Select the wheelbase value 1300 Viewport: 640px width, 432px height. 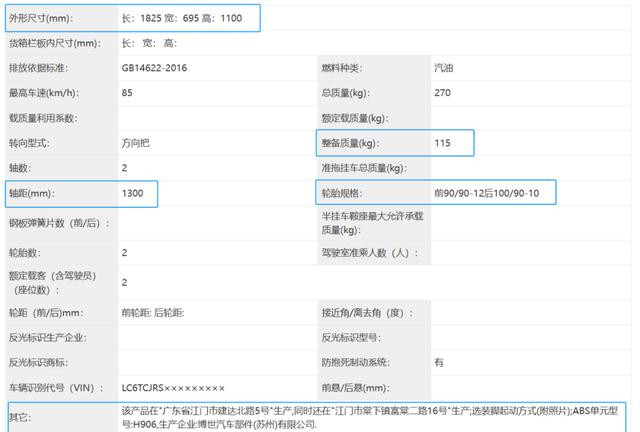pyautogui.click(x=132, y=193)
